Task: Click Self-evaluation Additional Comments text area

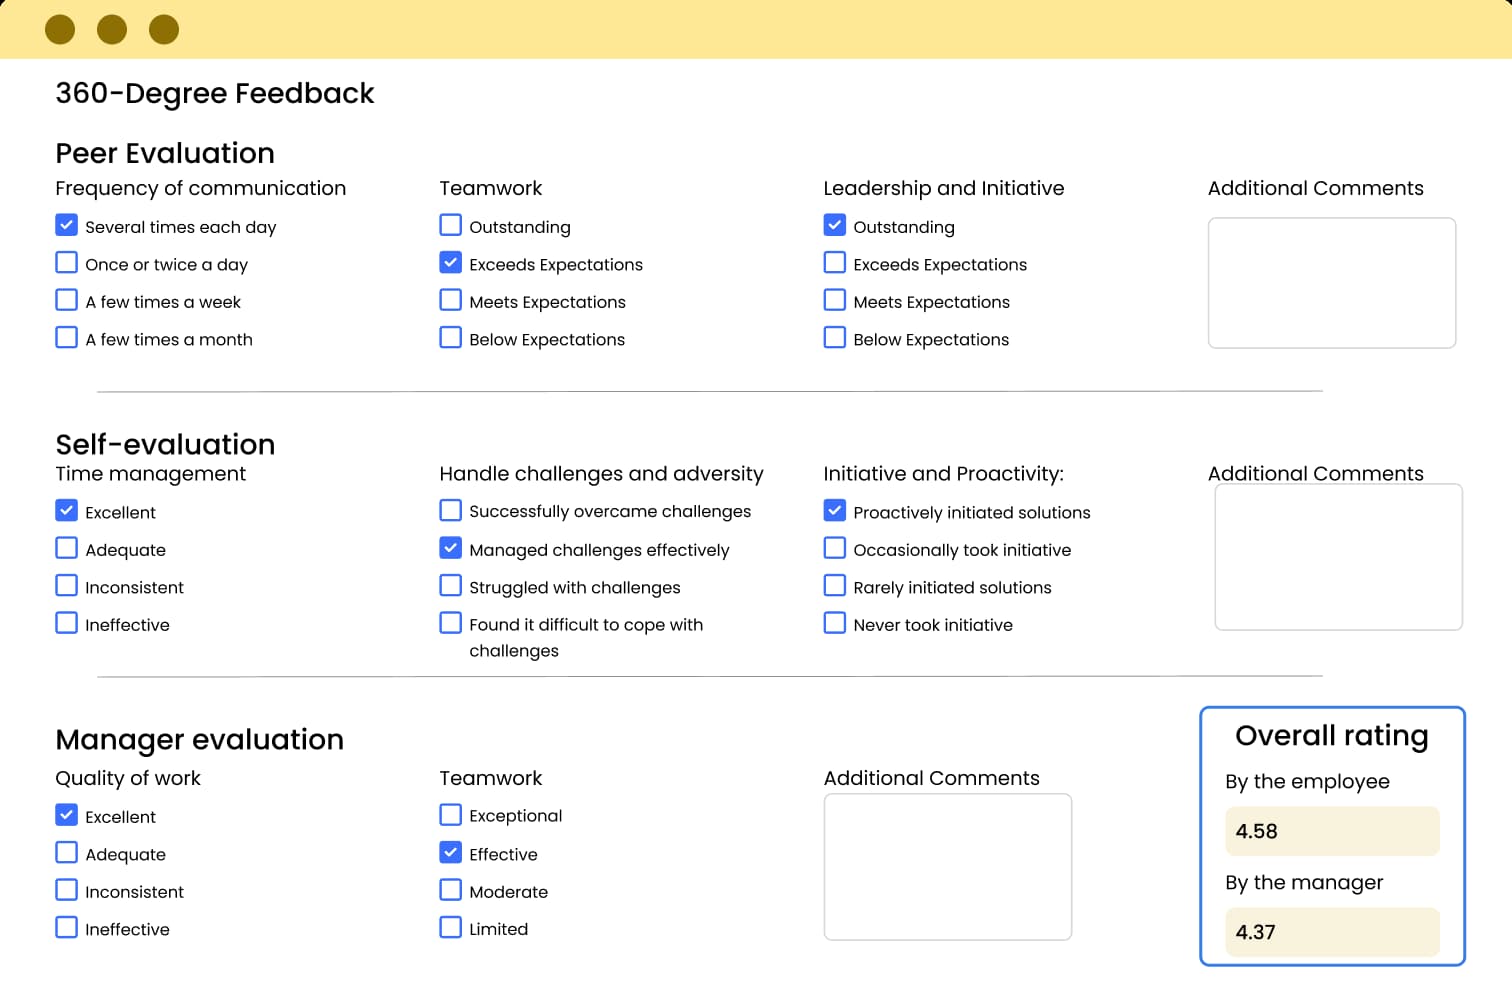Action: click(x=1338, y=557)
